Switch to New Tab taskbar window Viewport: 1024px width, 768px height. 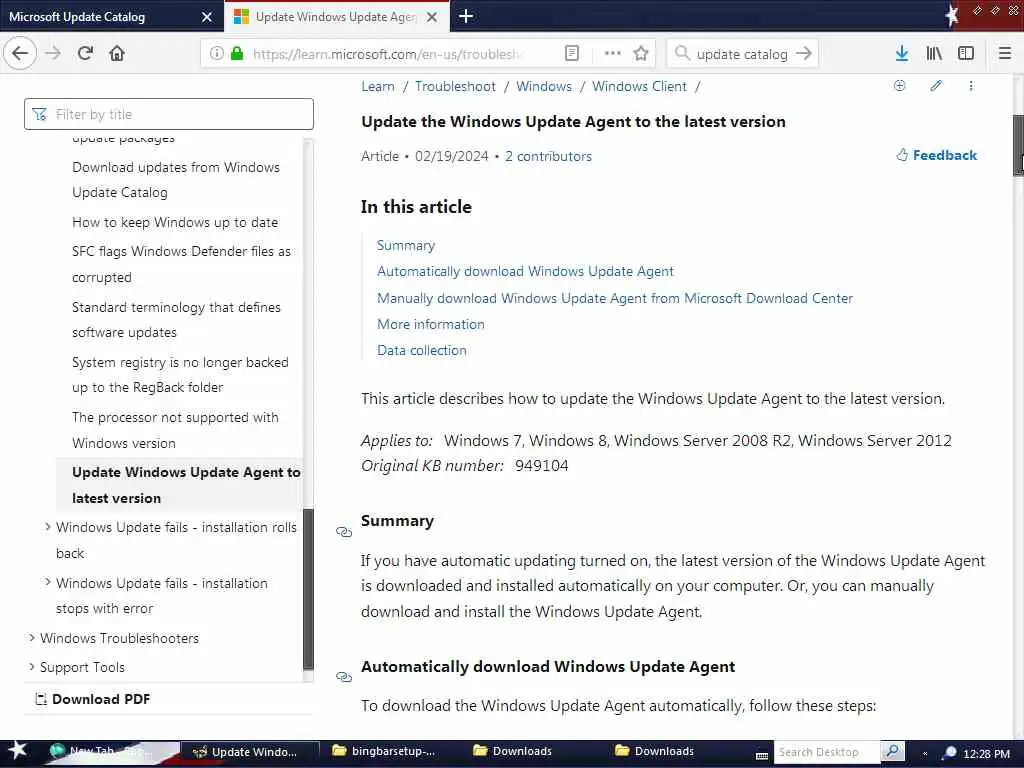[x=108, y=752]
